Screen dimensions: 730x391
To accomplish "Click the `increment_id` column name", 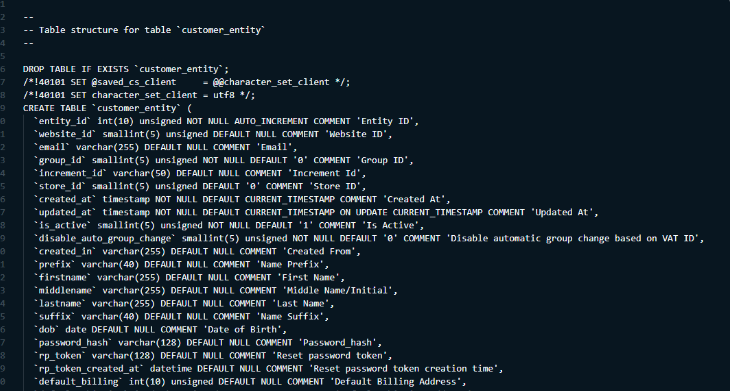I will pos(71,173).
